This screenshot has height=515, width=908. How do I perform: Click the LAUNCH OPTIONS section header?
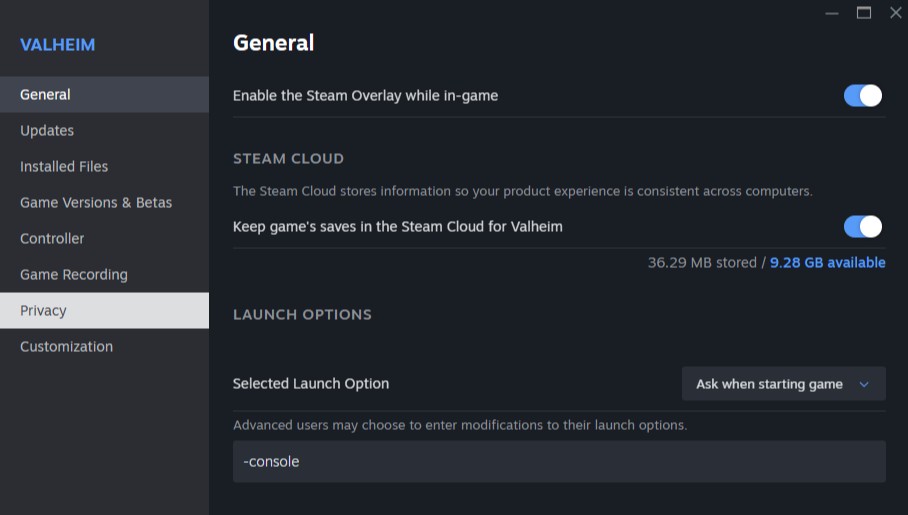302,315
